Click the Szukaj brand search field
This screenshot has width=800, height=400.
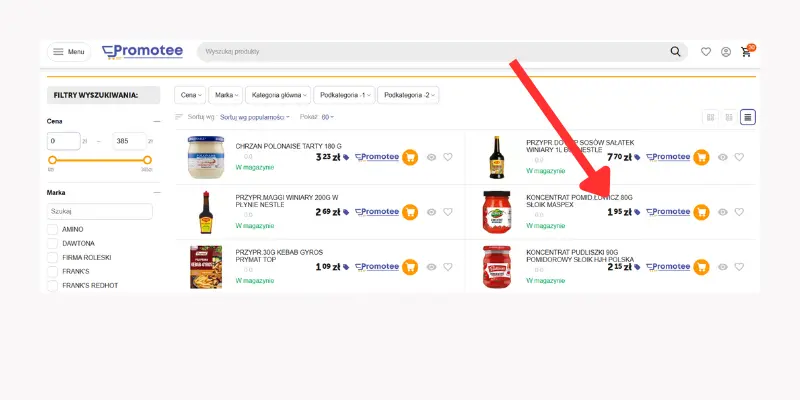[x=99, y=211]
